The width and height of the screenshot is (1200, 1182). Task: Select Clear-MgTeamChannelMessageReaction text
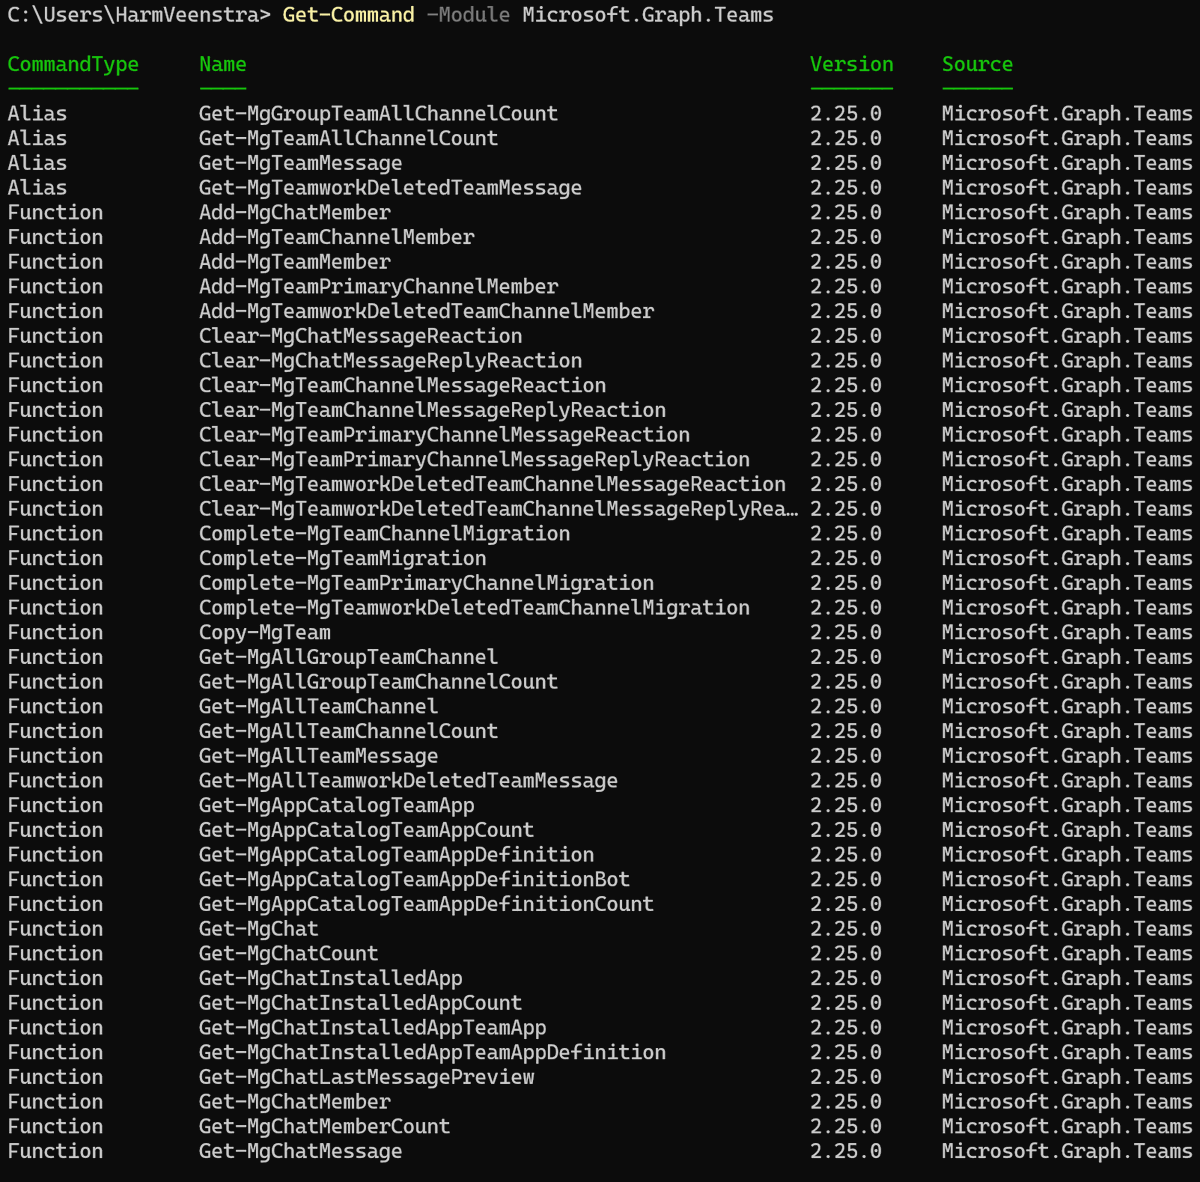click(x=403, y=385)
